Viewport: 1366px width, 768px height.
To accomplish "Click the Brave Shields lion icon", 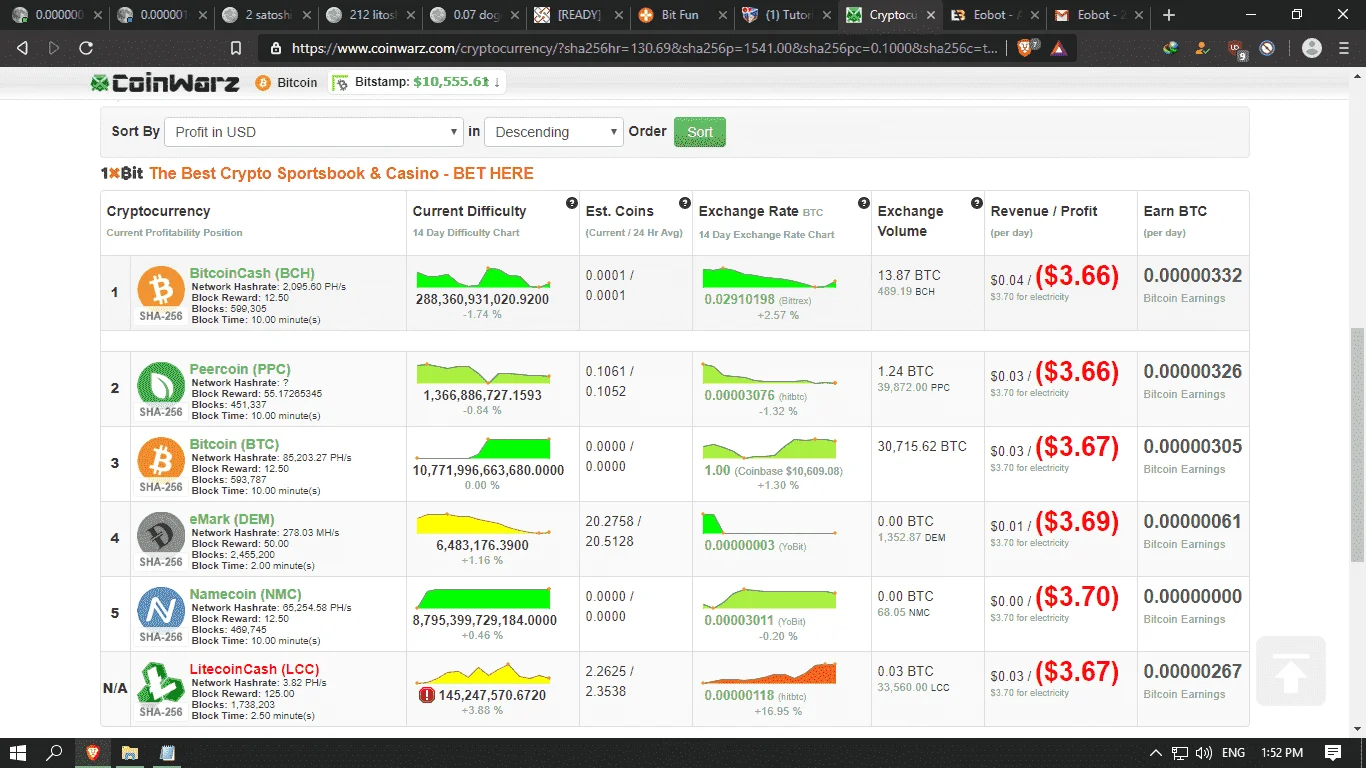I will pyautogui.click(x=1027, y=48).
